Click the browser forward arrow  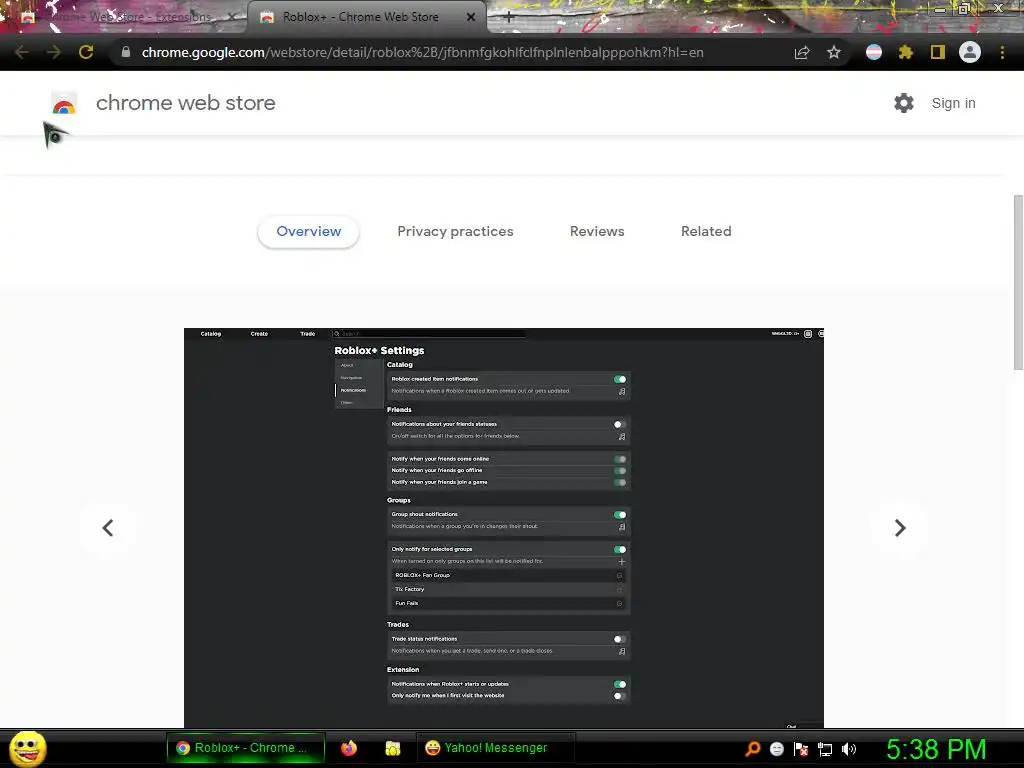54,52
